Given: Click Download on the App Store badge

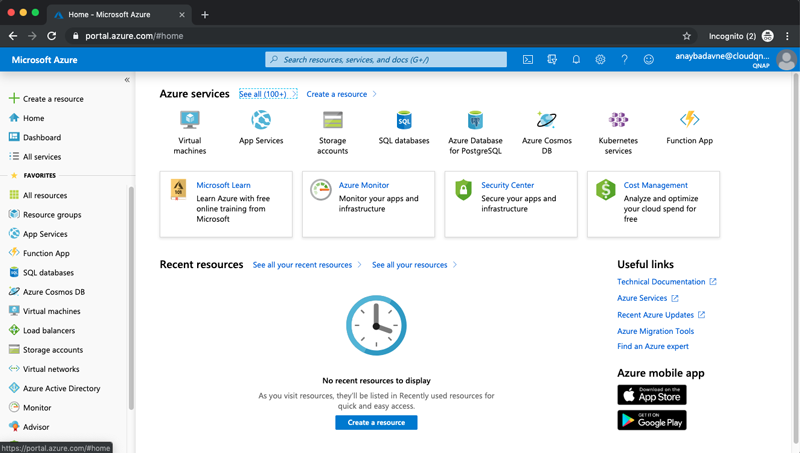Looking at the screenshot, I should 652,395.
